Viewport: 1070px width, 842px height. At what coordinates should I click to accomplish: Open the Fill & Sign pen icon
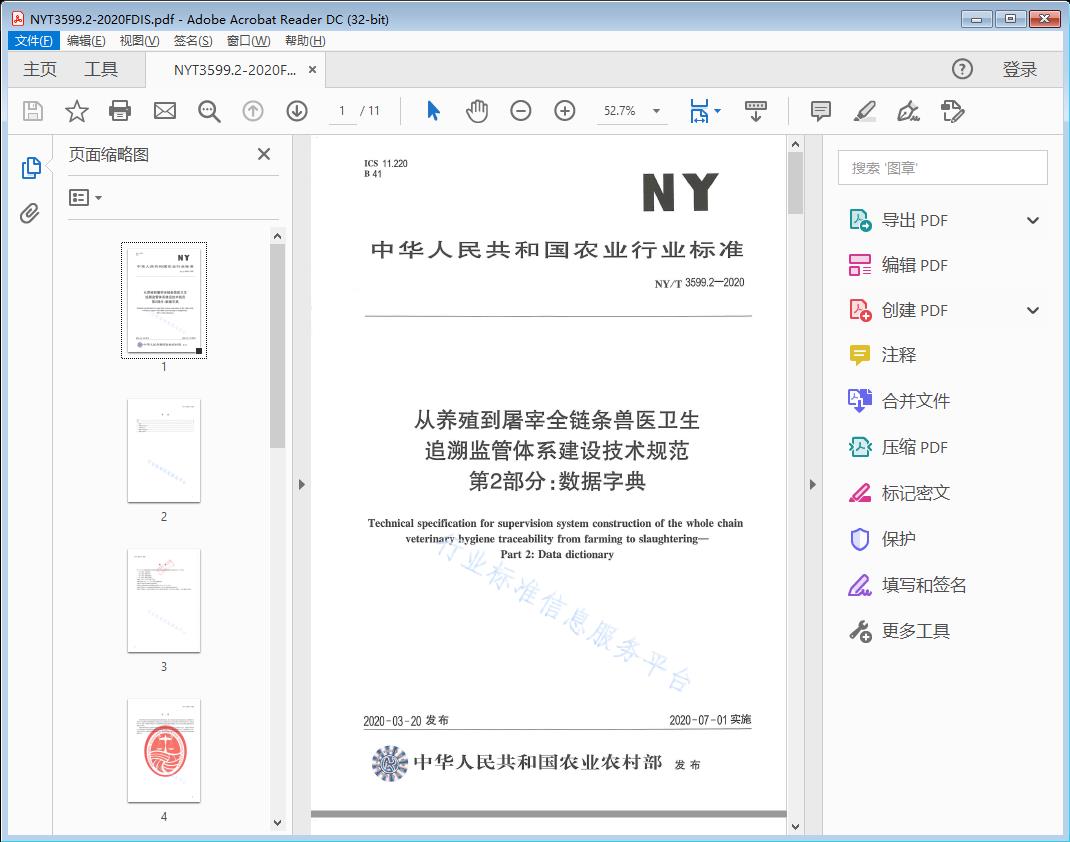908,111
